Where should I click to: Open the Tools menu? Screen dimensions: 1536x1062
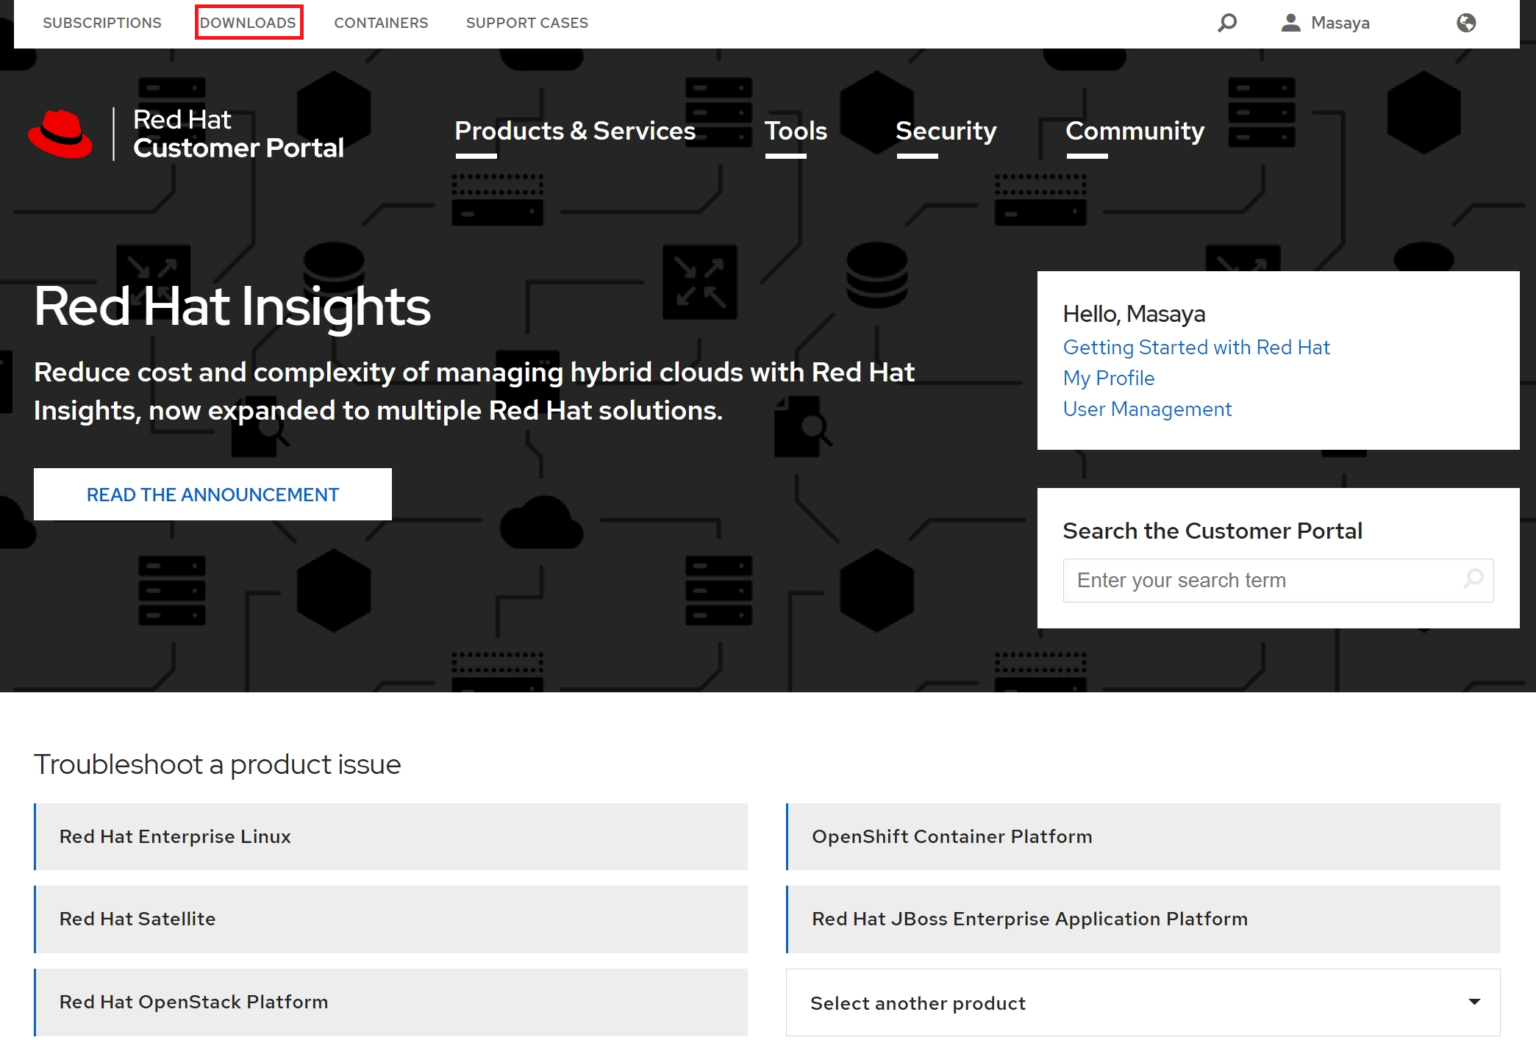(795, 131)
